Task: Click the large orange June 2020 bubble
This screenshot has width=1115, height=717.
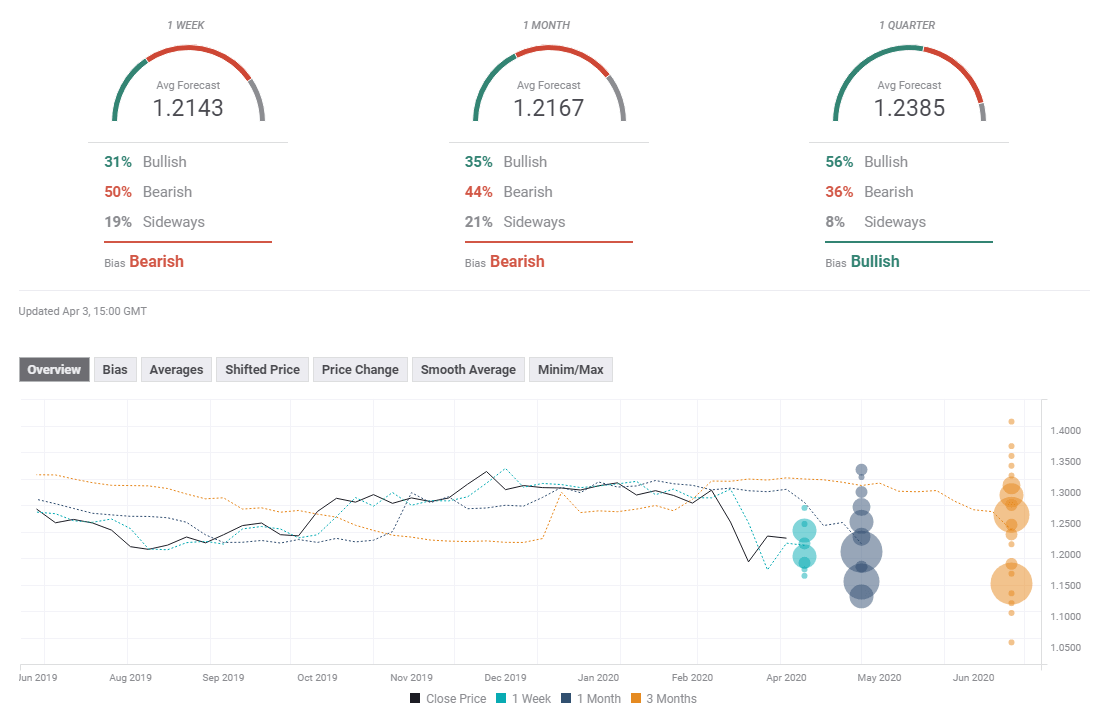Action: point(1013,584)
